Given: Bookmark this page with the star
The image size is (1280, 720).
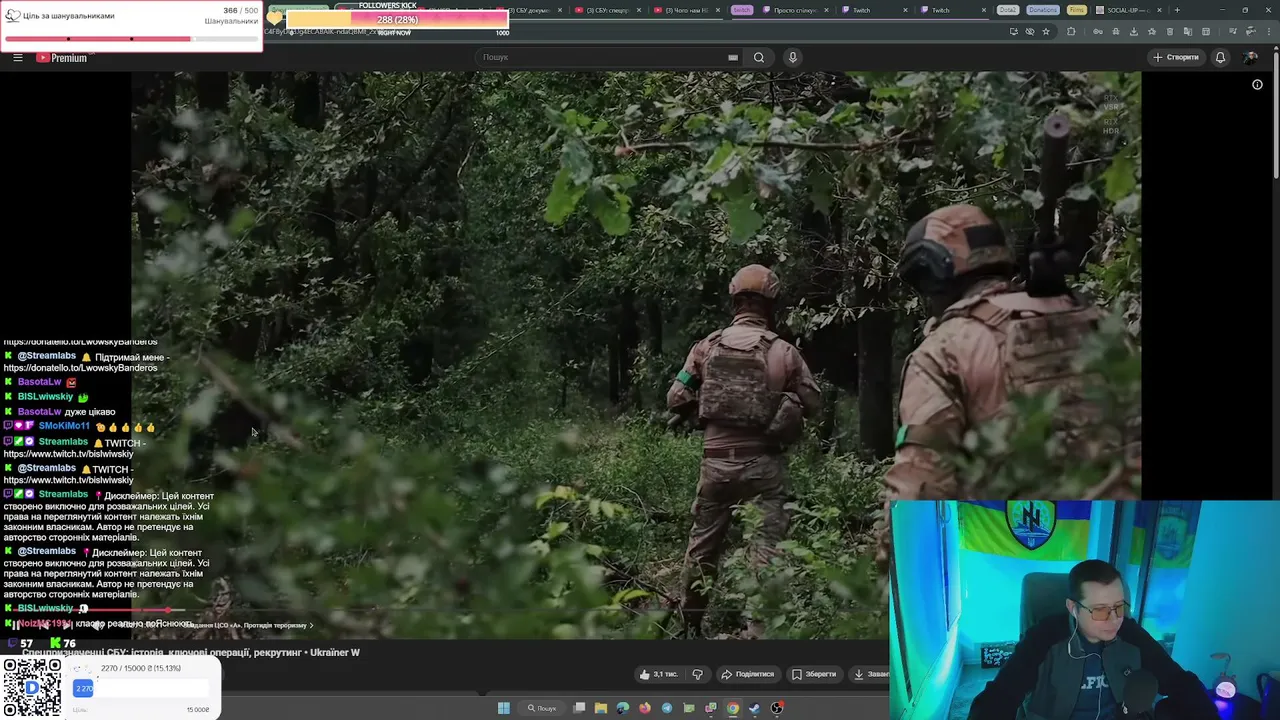Looking at the screenshot, I should (1046, 31).
